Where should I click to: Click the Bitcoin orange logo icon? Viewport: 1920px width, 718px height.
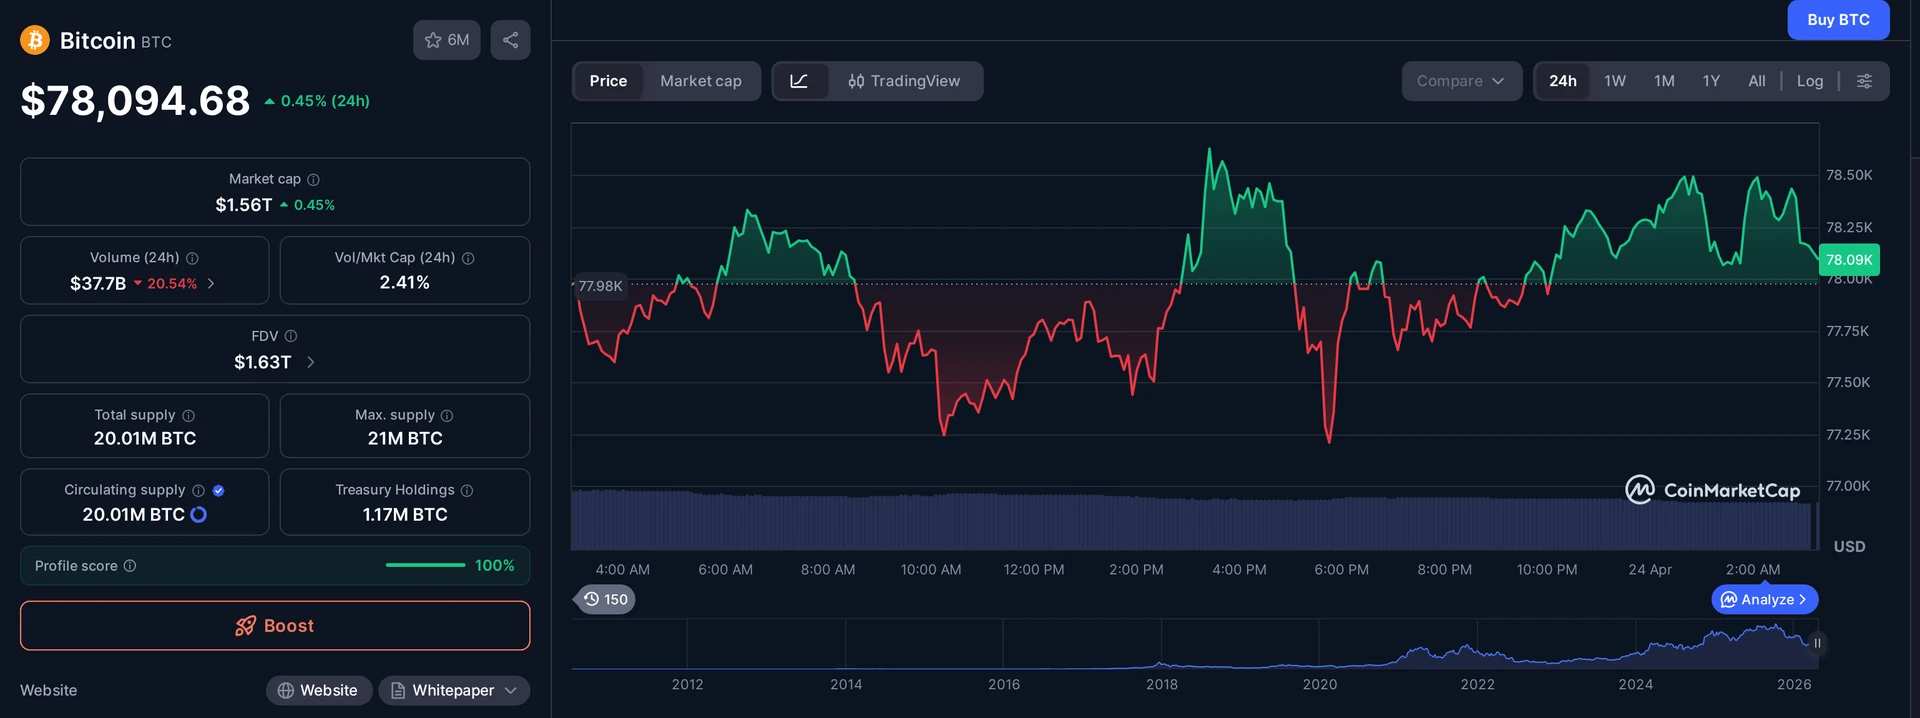(35, 40)
